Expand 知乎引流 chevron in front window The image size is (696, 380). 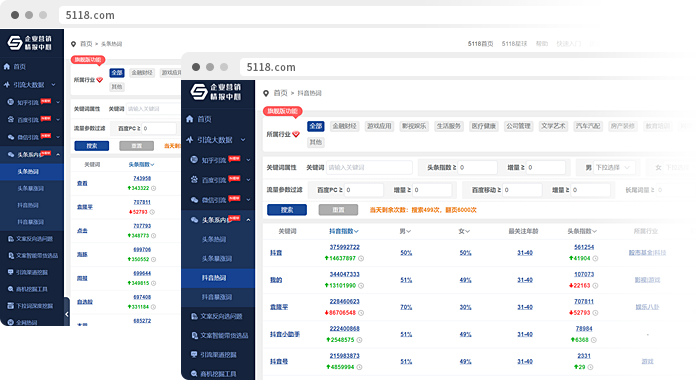[x=248, y=160]
